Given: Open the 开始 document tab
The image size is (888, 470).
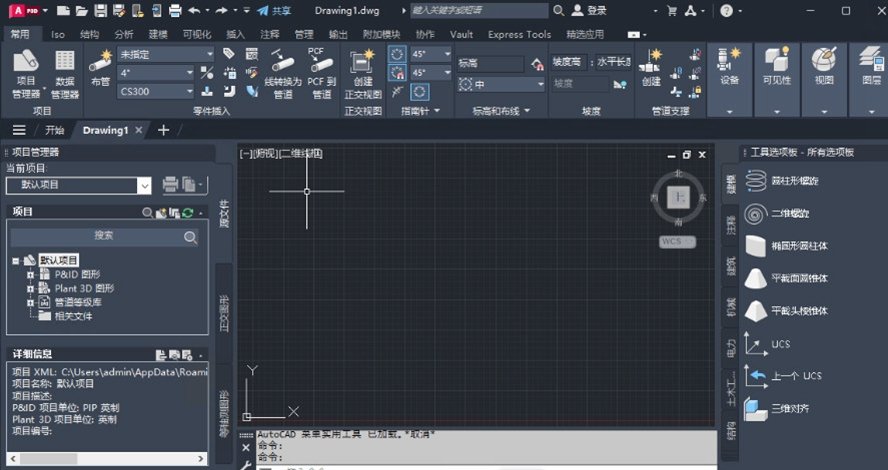Looking at the screenshot, I should pyautogui.click(x=55, y=130).
